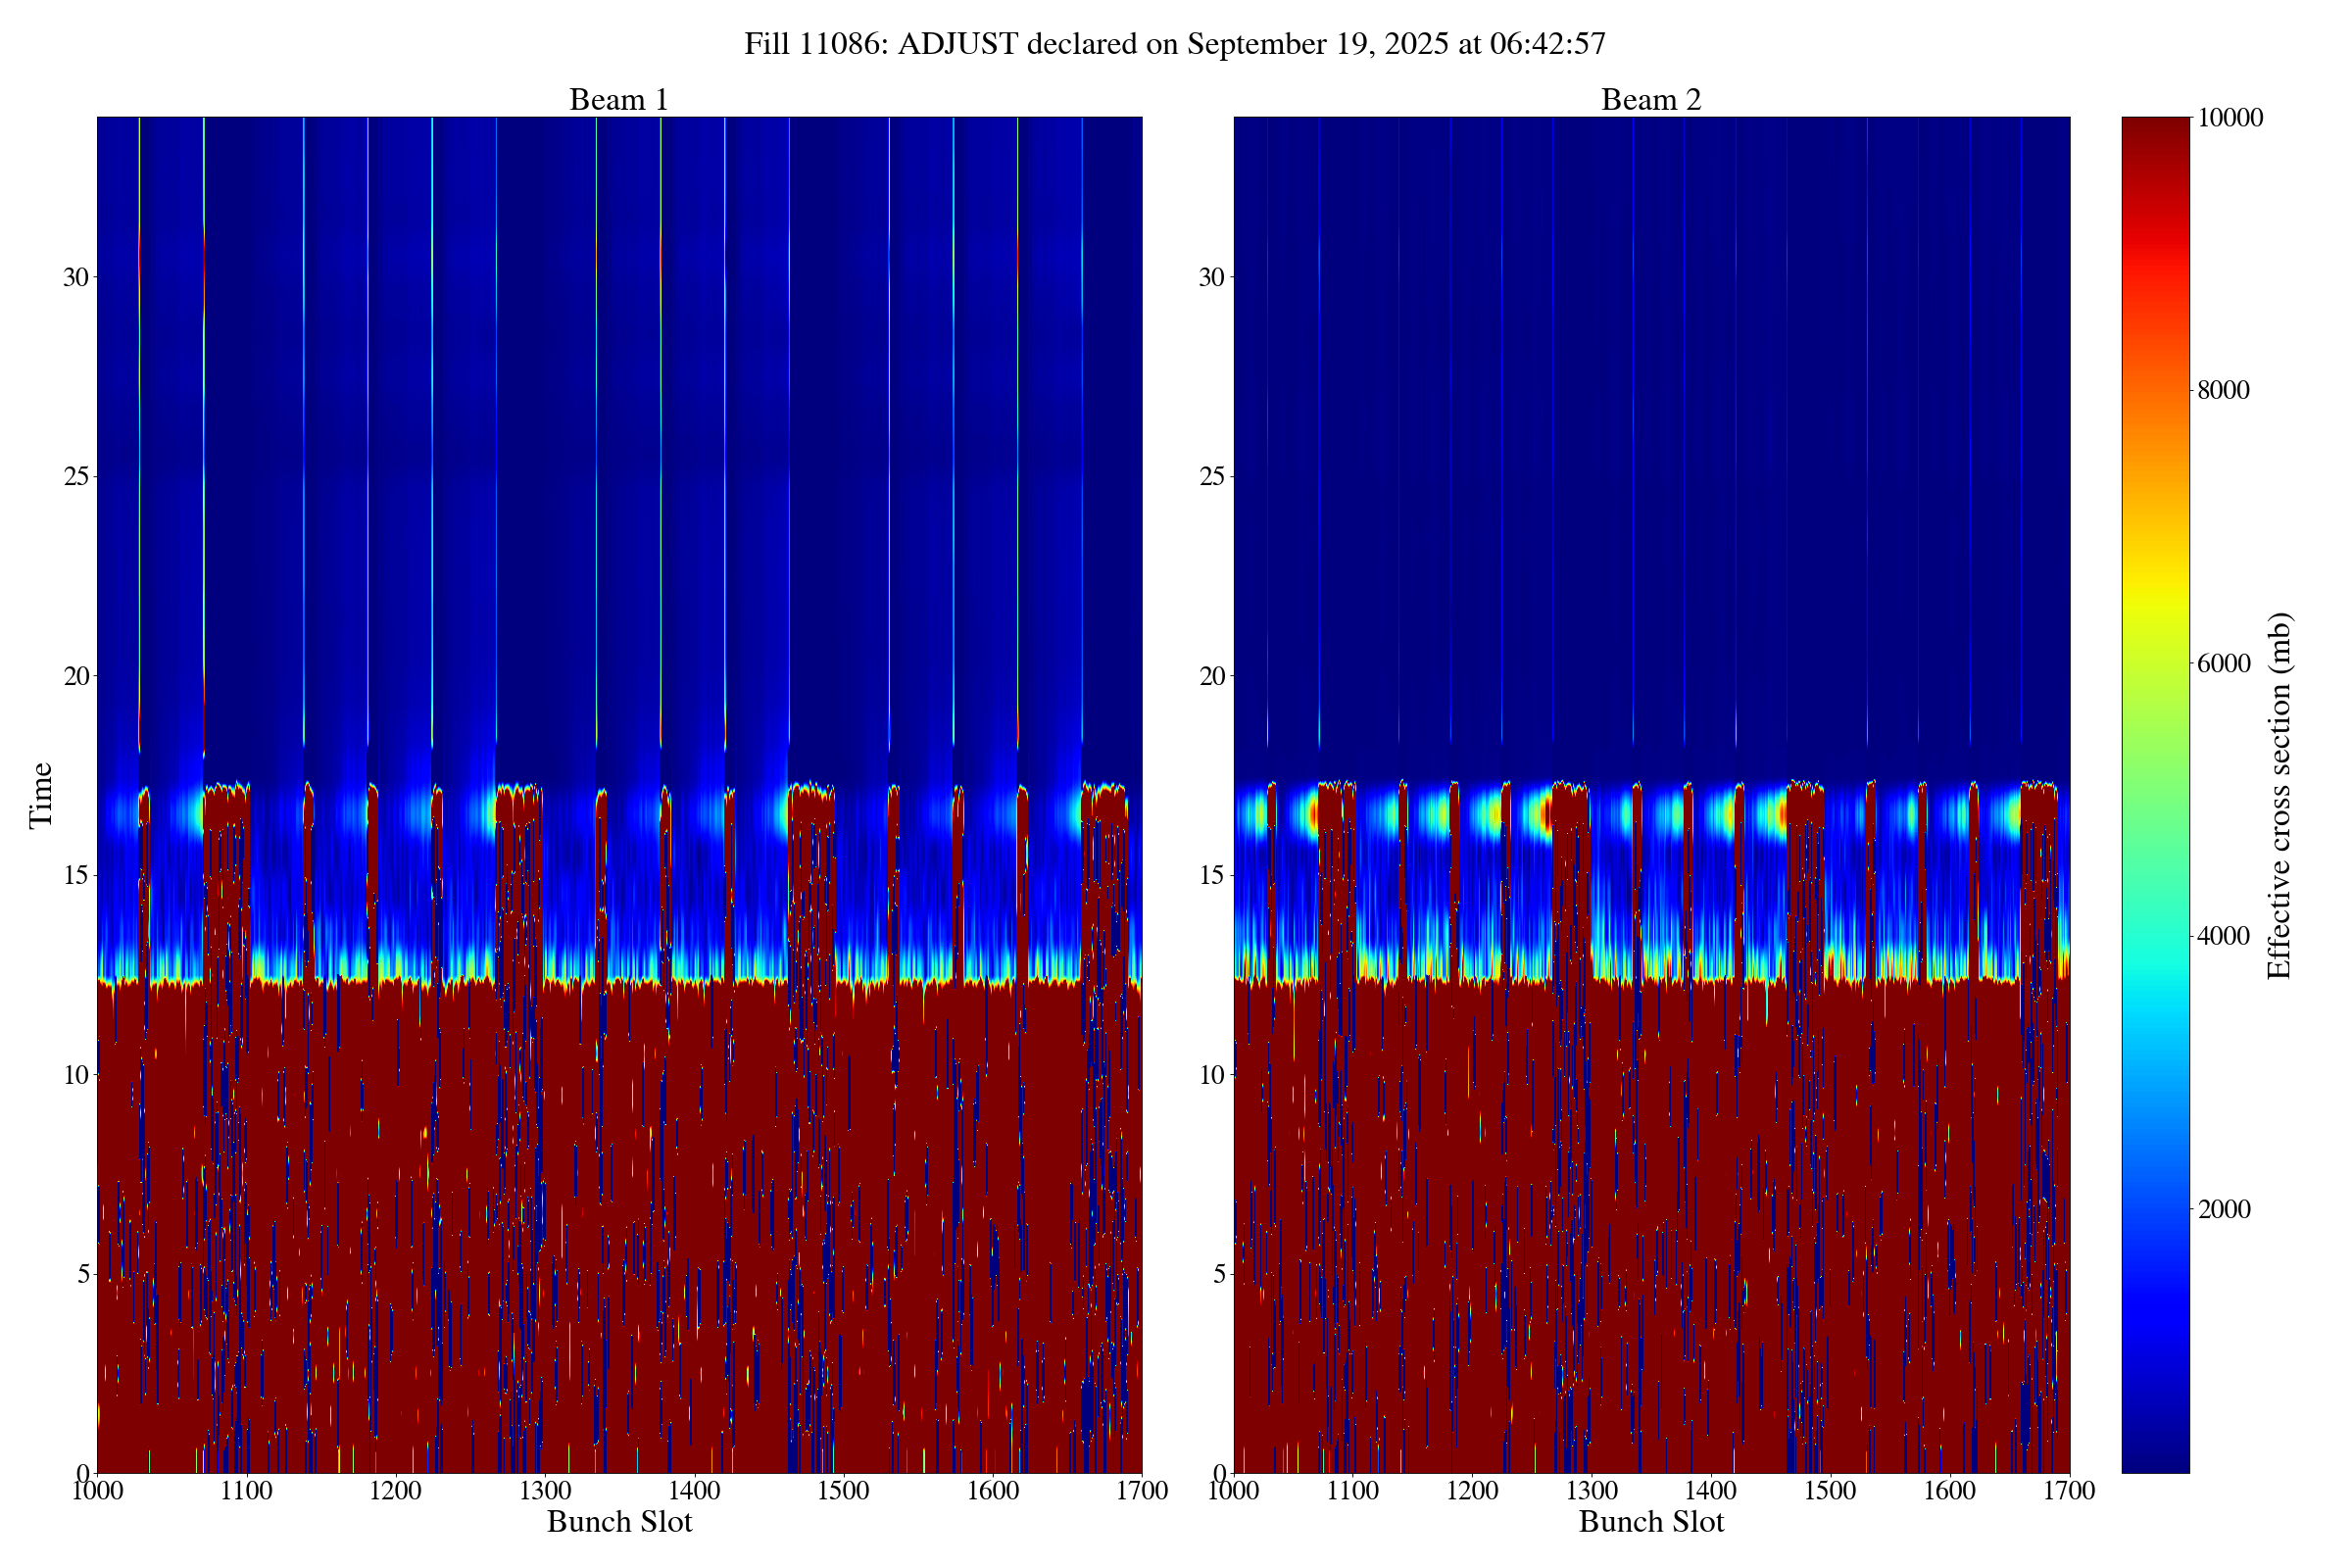Click the 30 y-tick of Beam 2
2352x1568 pixels.
click(1211, 278)
